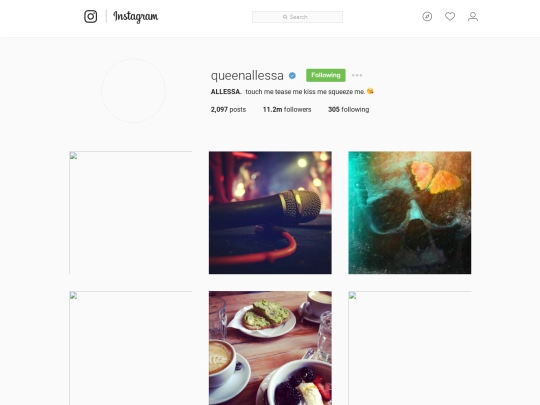This screenshot has height=405, width=540.
Task: Focus the Search input field
Action: click(x=298, y=17)
